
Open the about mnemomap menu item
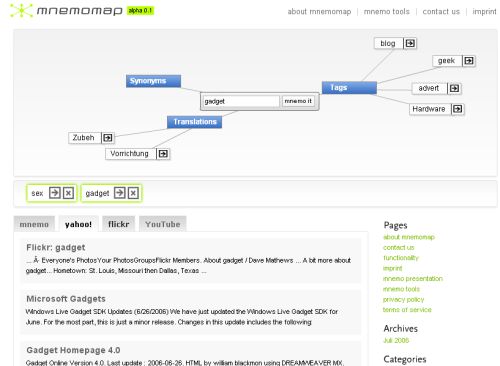[x=319, y=12]
